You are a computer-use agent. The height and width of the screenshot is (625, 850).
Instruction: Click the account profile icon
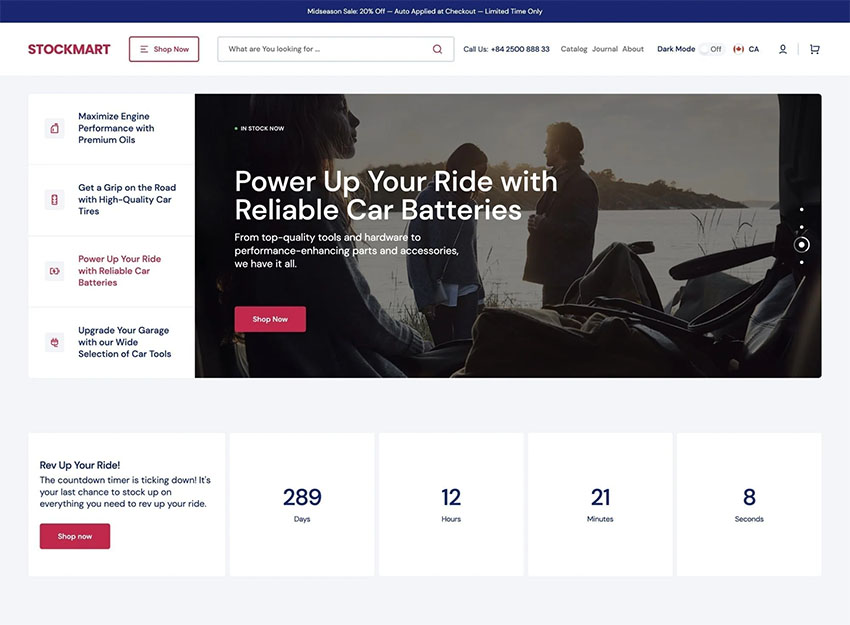783,48
